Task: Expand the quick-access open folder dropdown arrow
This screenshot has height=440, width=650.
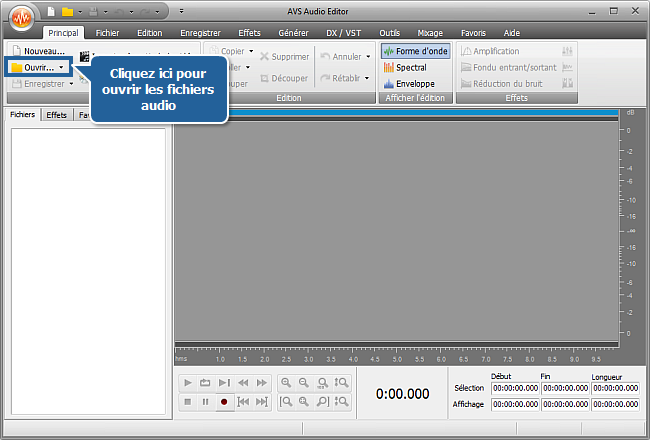Action: [80, 12]
